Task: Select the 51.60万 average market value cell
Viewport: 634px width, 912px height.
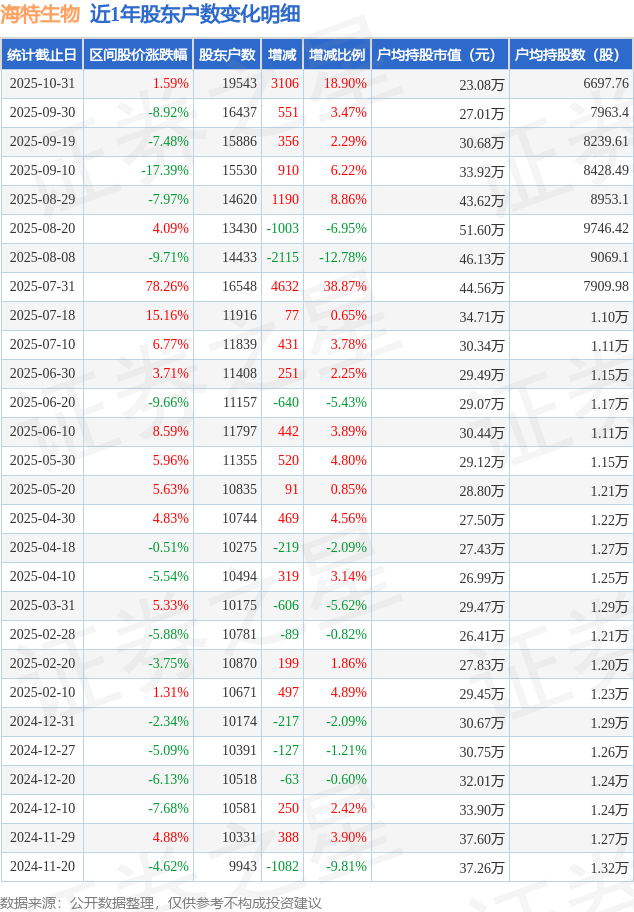Action: 481,229
